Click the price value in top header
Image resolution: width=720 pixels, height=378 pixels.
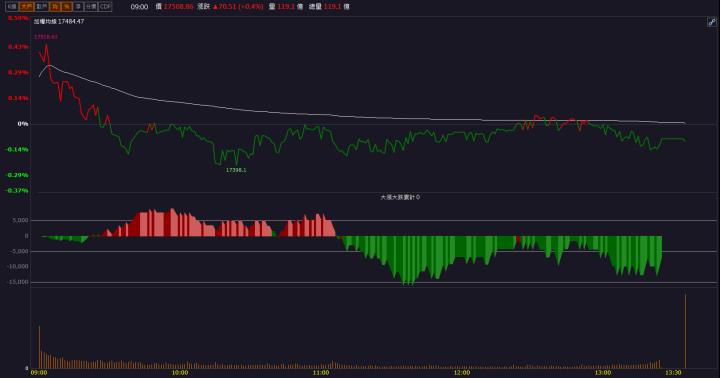(179, 6)
